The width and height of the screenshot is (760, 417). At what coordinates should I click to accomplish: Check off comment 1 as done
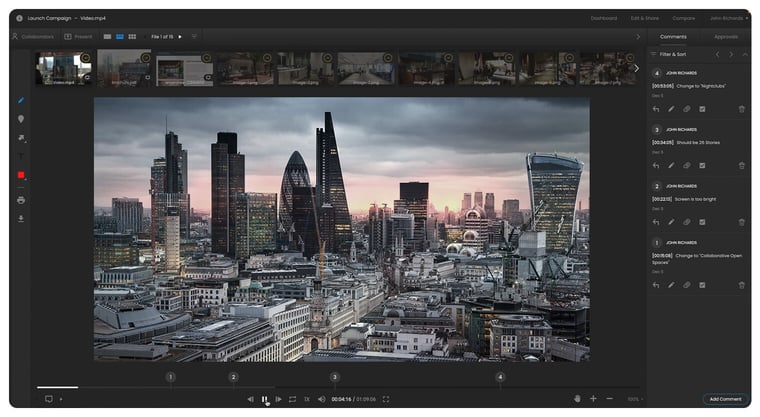pyautogui.click(x=702, y=285)
